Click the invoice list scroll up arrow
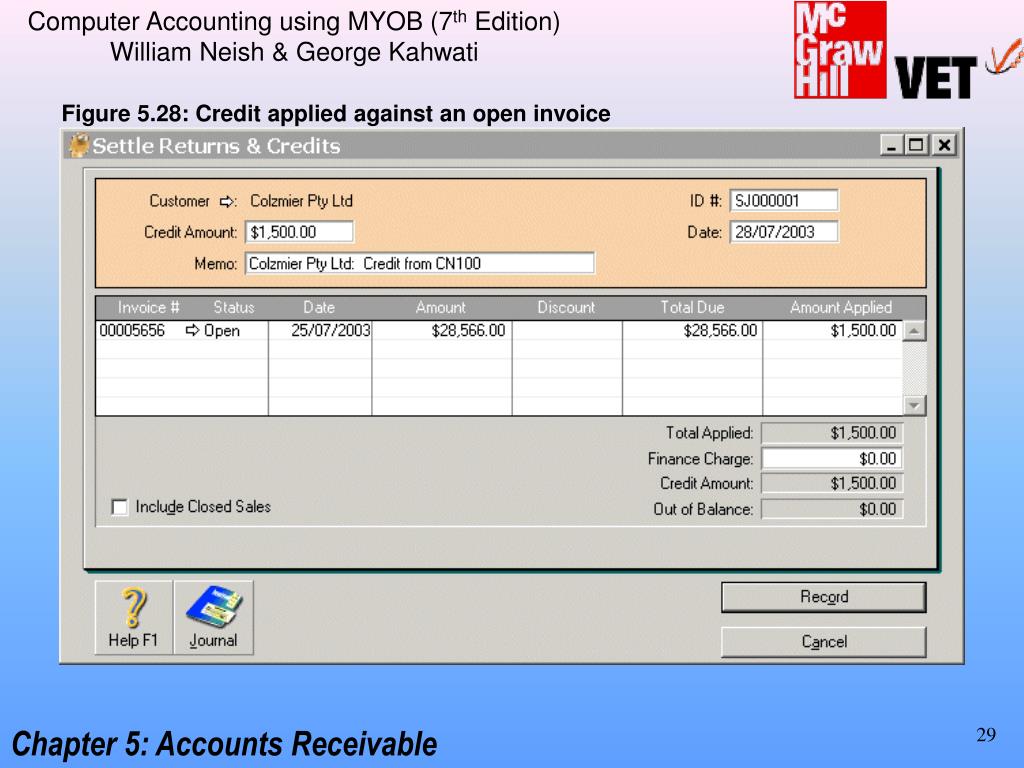This screenshot has height=768, width=1024. pyautogui.click(x=914, y=331)
